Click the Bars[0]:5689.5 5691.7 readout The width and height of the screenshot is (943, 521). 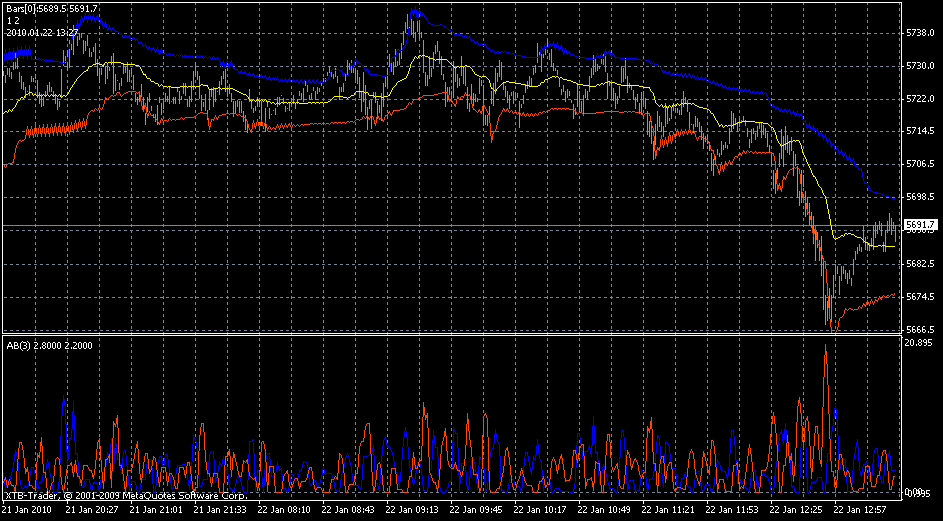click(52, 8)
